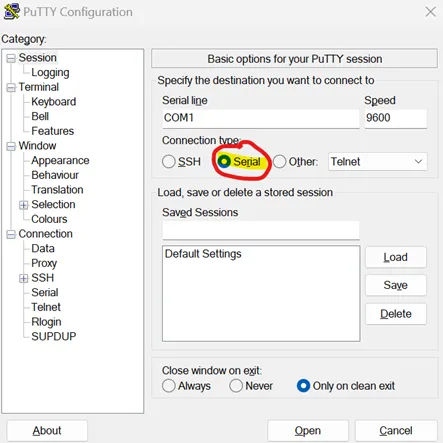Click the PuTTY icon in title bar

click(x=12, y=11)
